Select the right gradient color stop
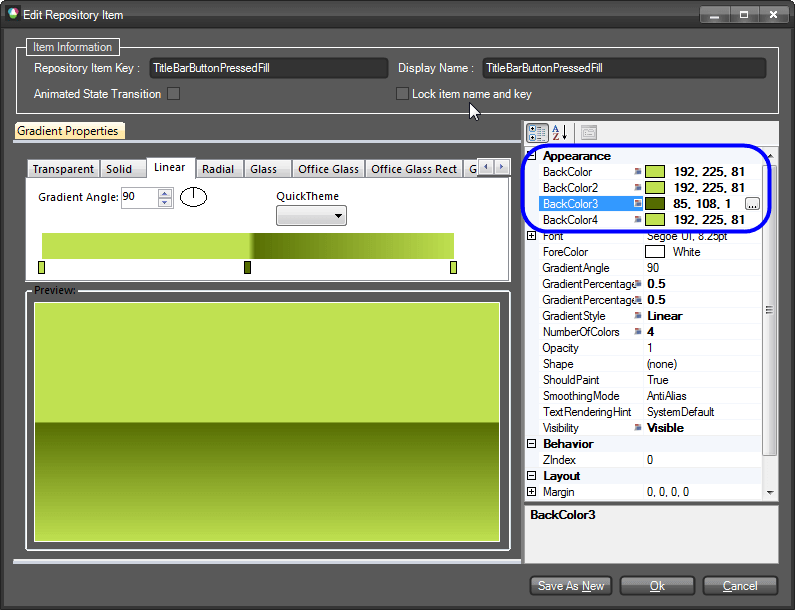The height and width of the screenshot is (610, 795). (453, 267)
